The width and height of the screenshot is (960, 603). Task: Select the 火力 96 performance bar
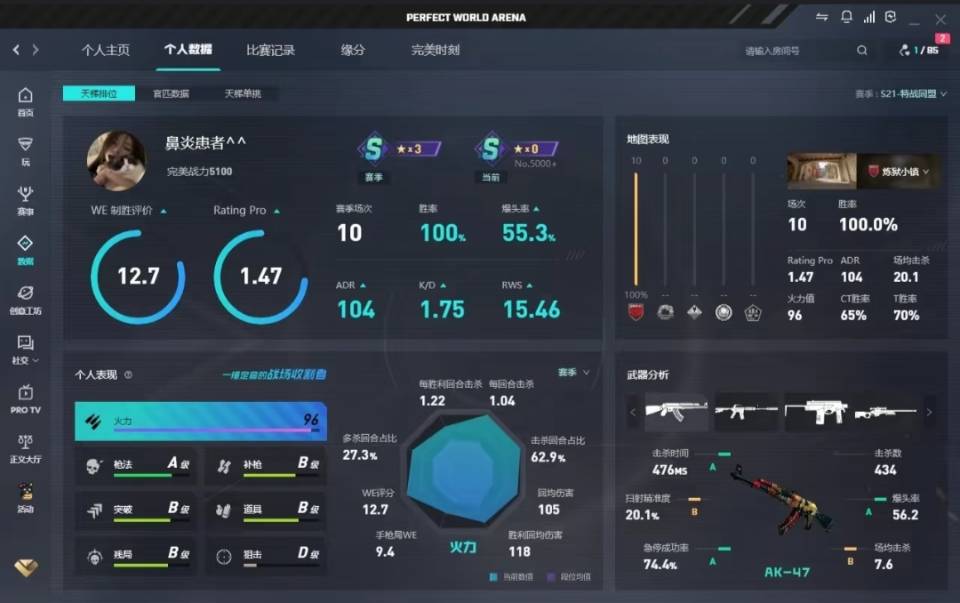coord(200,421)
